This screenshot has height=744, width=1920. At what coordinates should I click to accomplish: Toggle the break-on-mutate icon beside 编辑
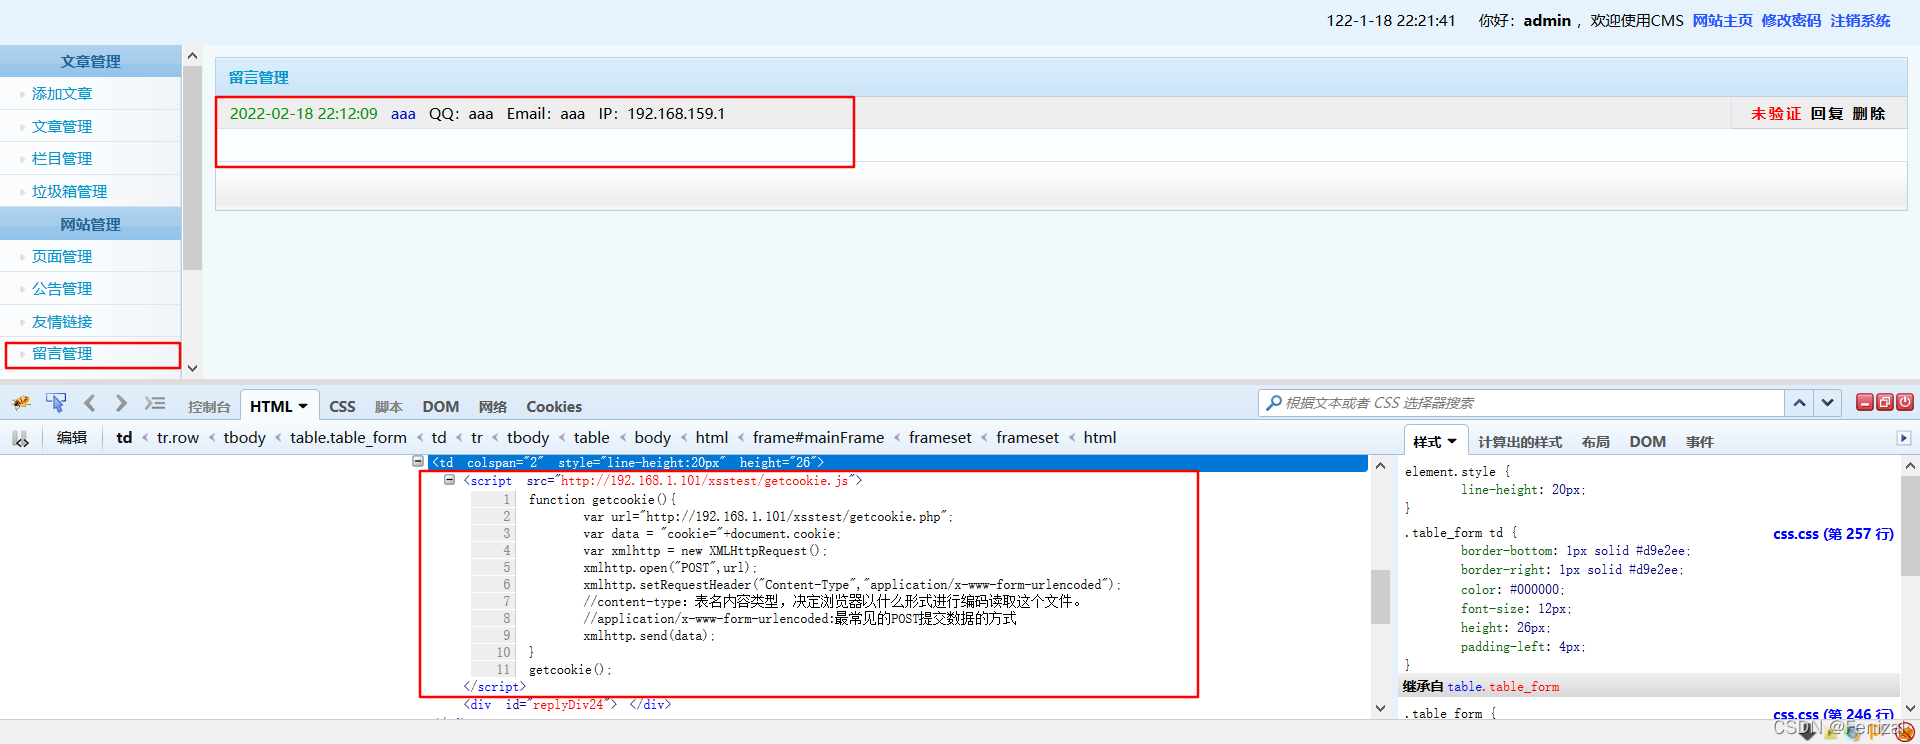coord(21,438)
